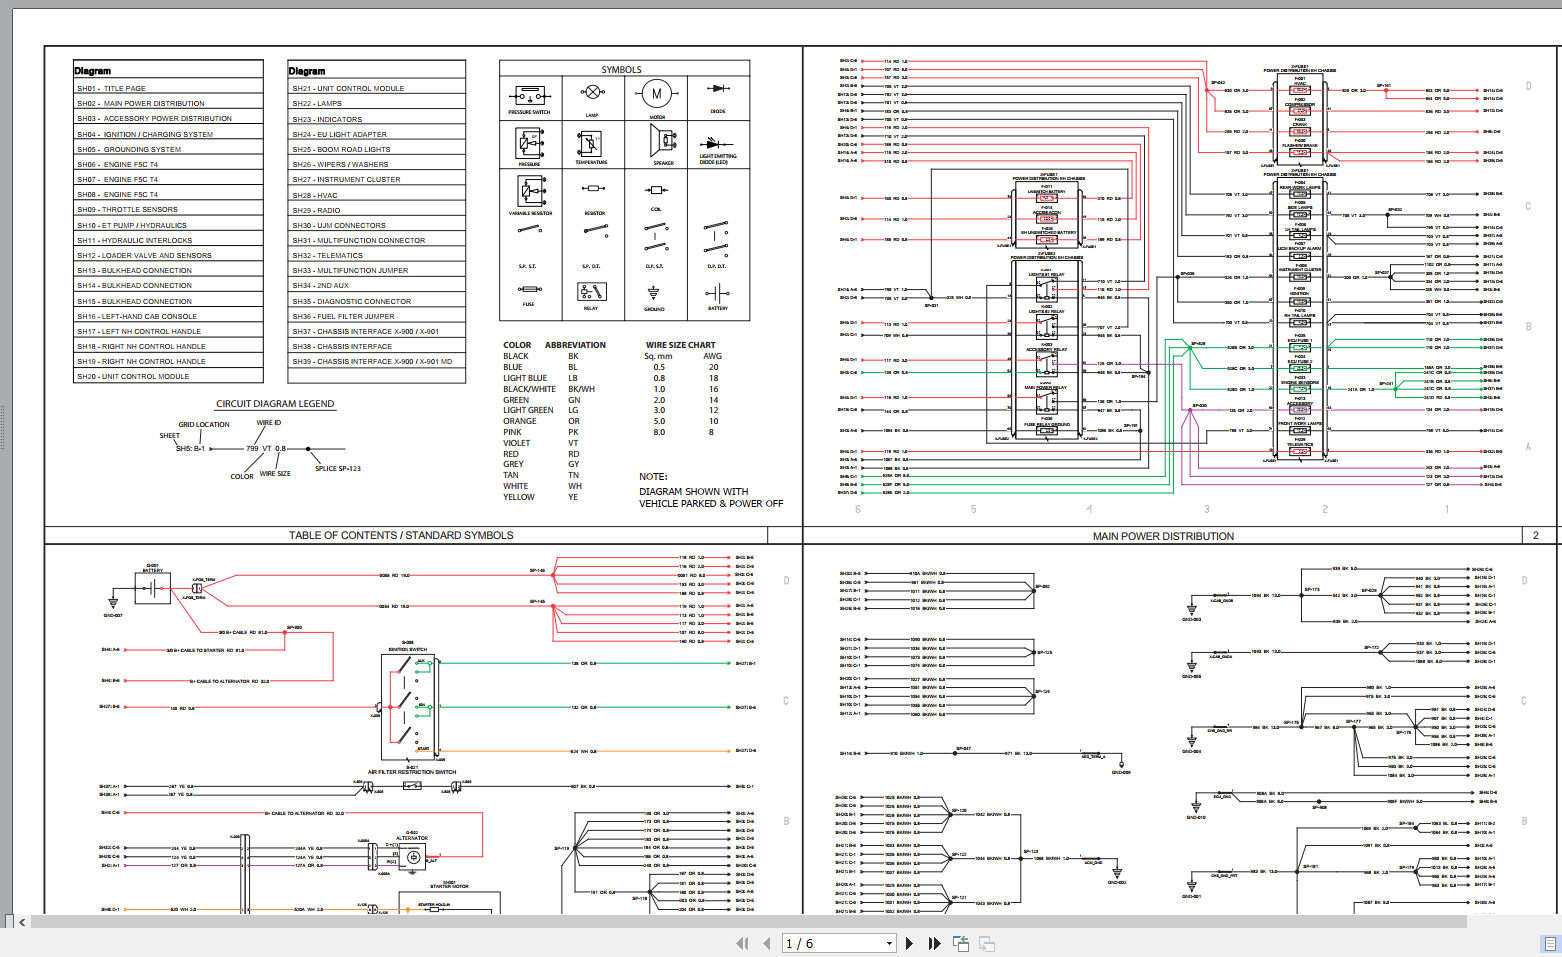The height and width of the screenshot is (957, 1562).
Task: Click the previous page arrow
Action: [x=766, y=943]
